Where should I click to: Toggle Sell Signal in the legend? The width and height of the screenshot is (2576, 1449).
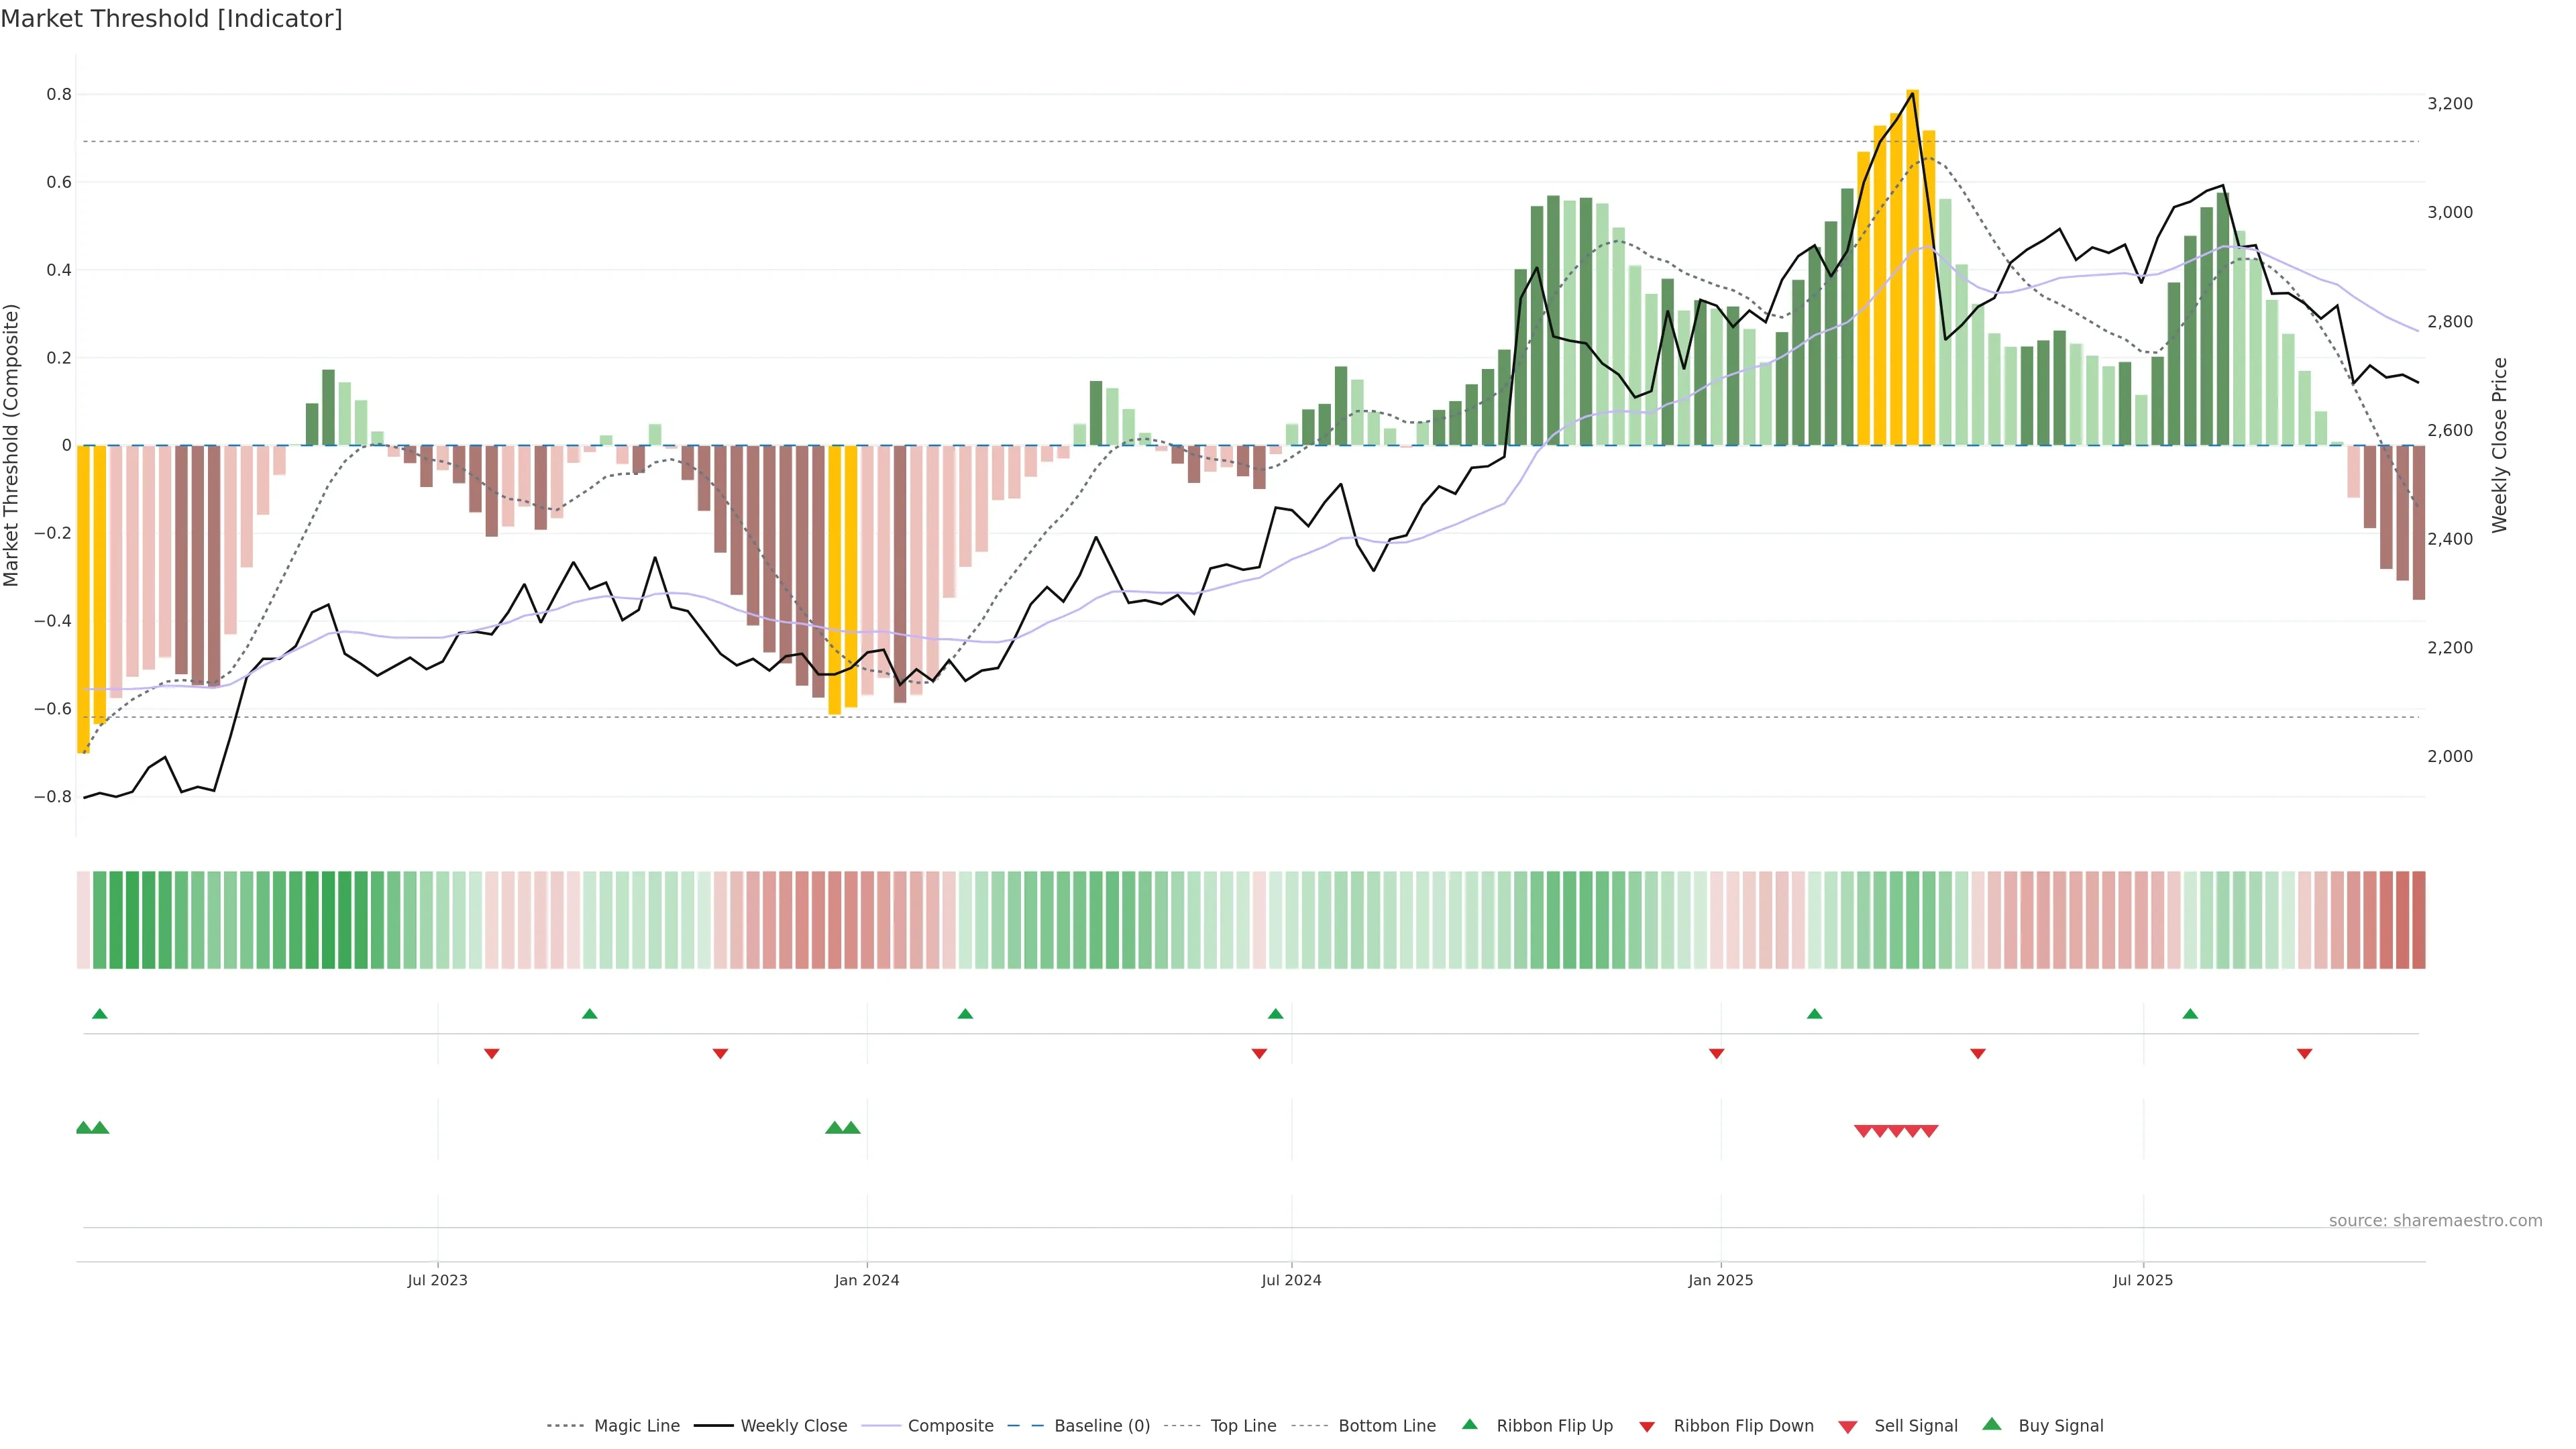(x=1915, y=1426)
